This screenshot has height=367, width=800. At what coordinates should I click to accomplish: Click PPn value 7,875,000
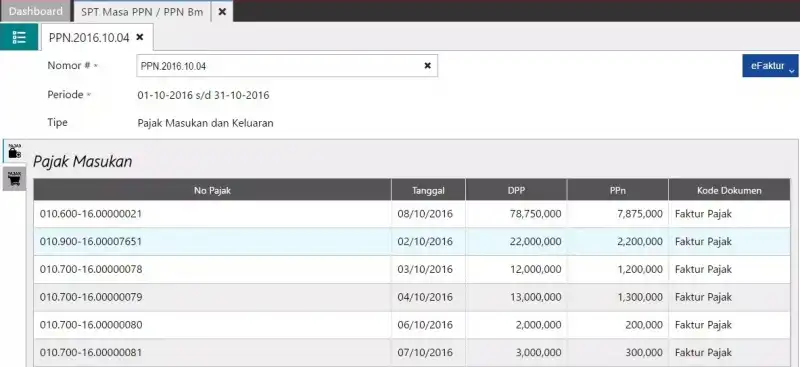(640, 214)
